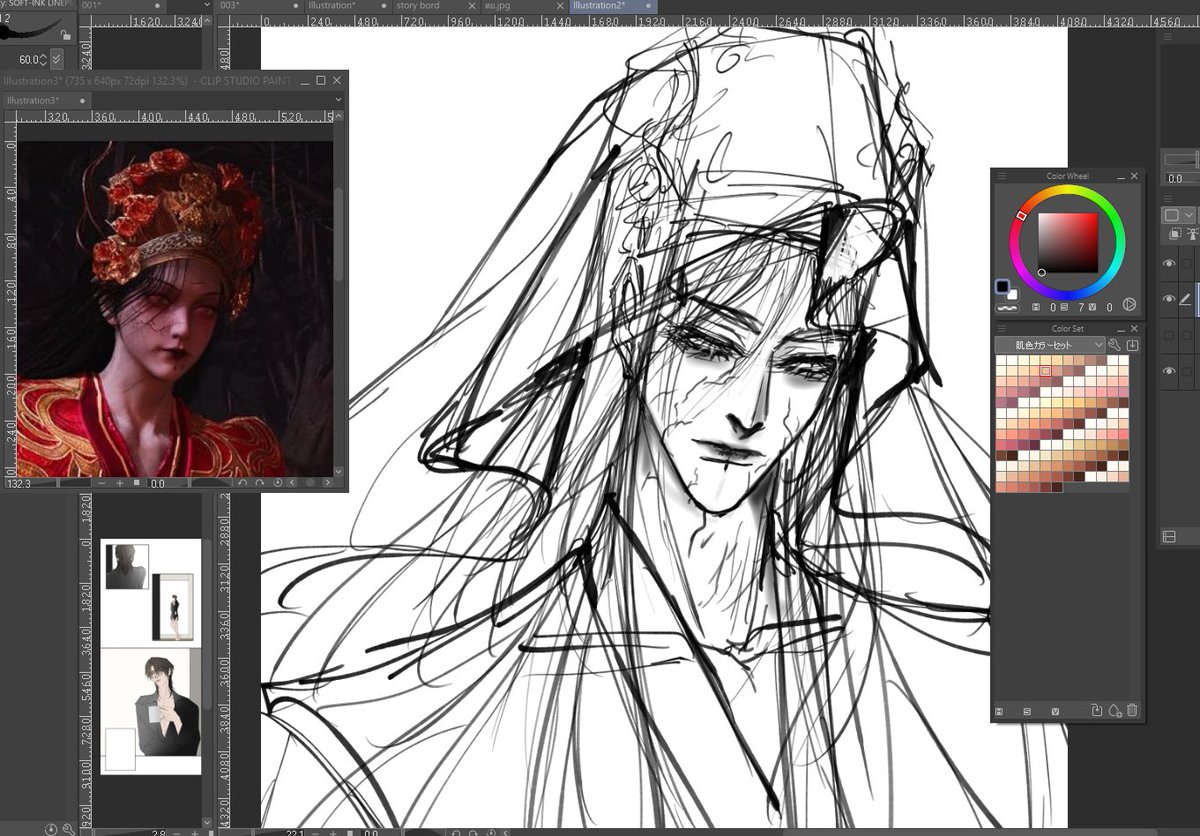1200x836 pixels.
Task: Import a color set with download icon
Action: tap(1132, 345)
